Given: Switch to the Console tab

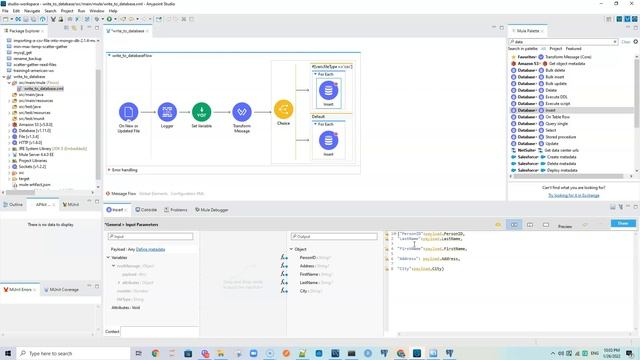Looking at the screenshot, I should pos(146,210).
